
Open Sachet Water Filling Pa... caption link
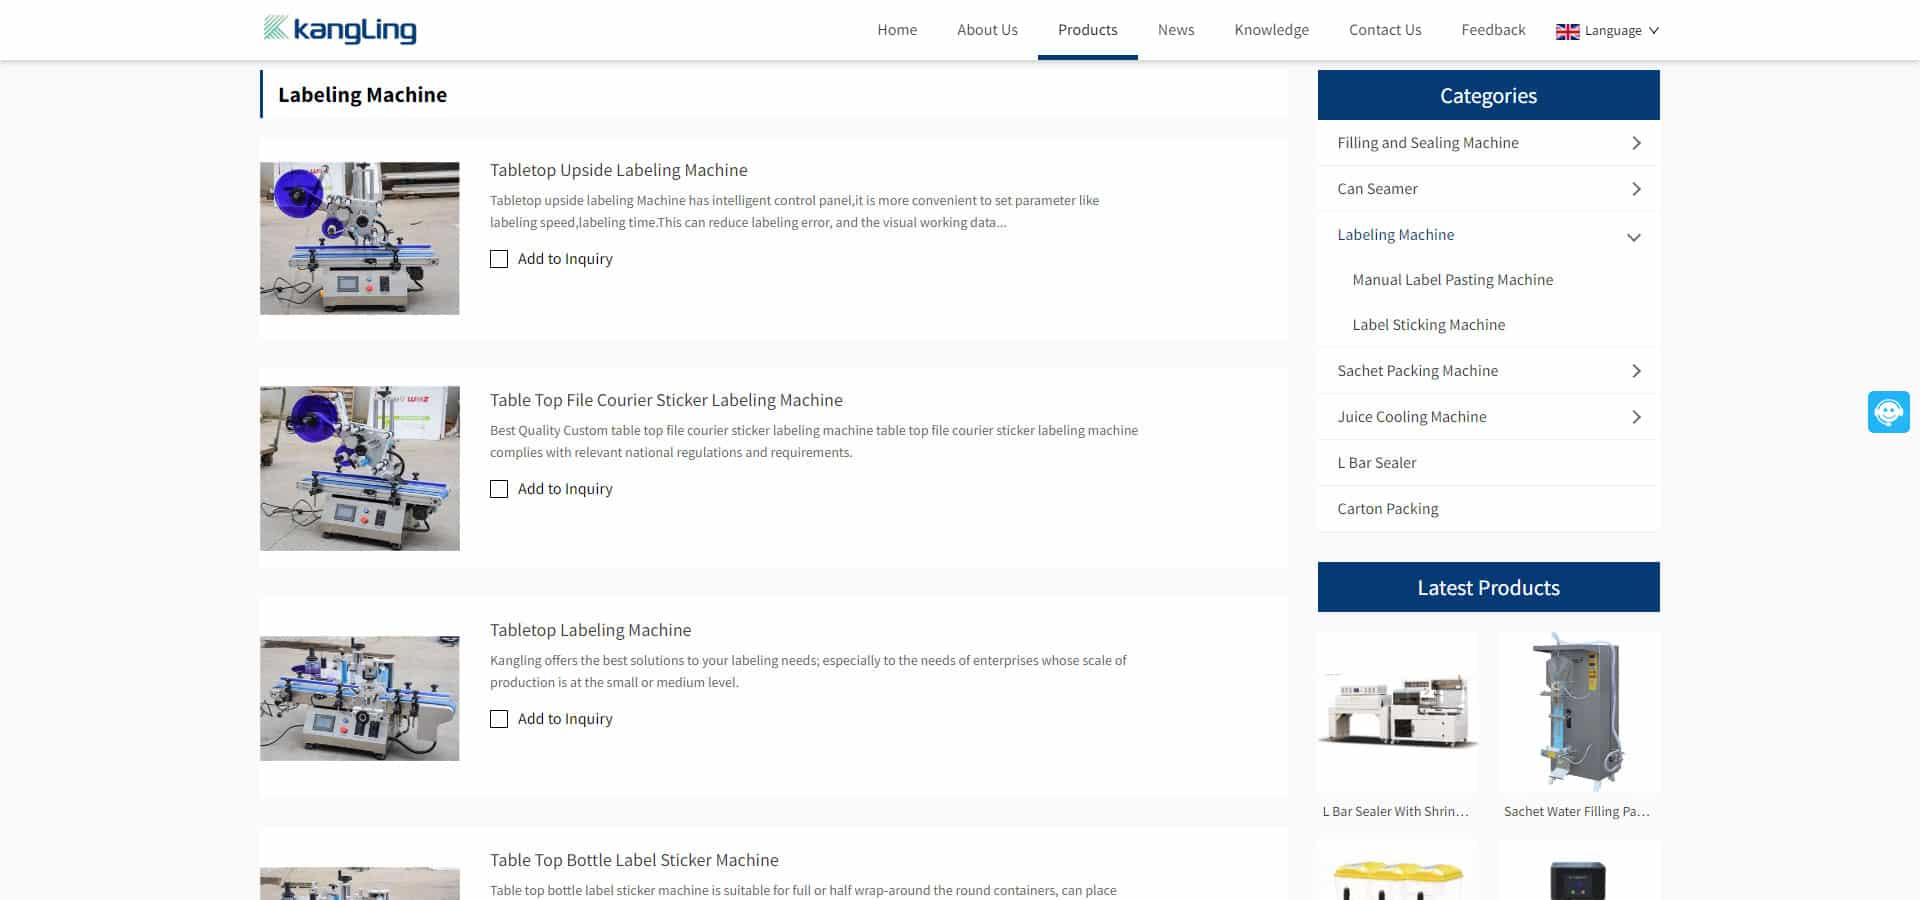point(1577,811)
